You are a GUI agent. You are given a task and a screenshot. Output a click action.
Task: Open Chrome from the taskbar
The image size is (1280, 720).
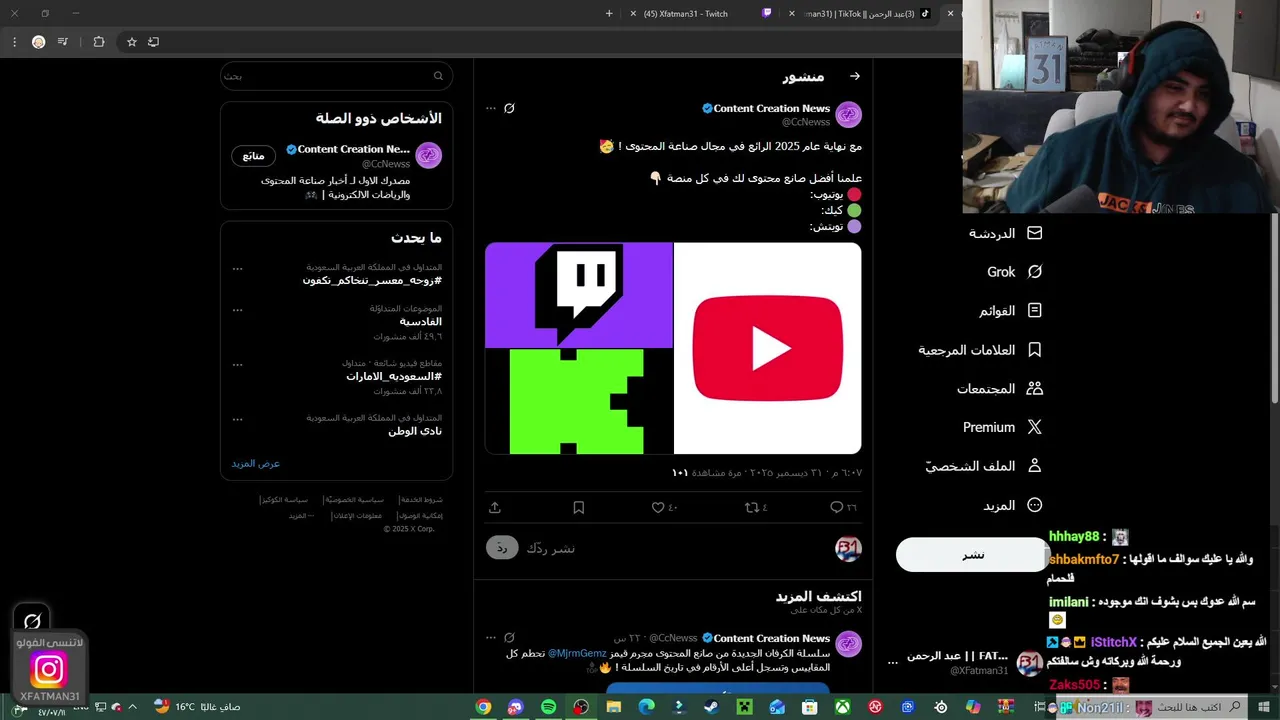(483, 707)
